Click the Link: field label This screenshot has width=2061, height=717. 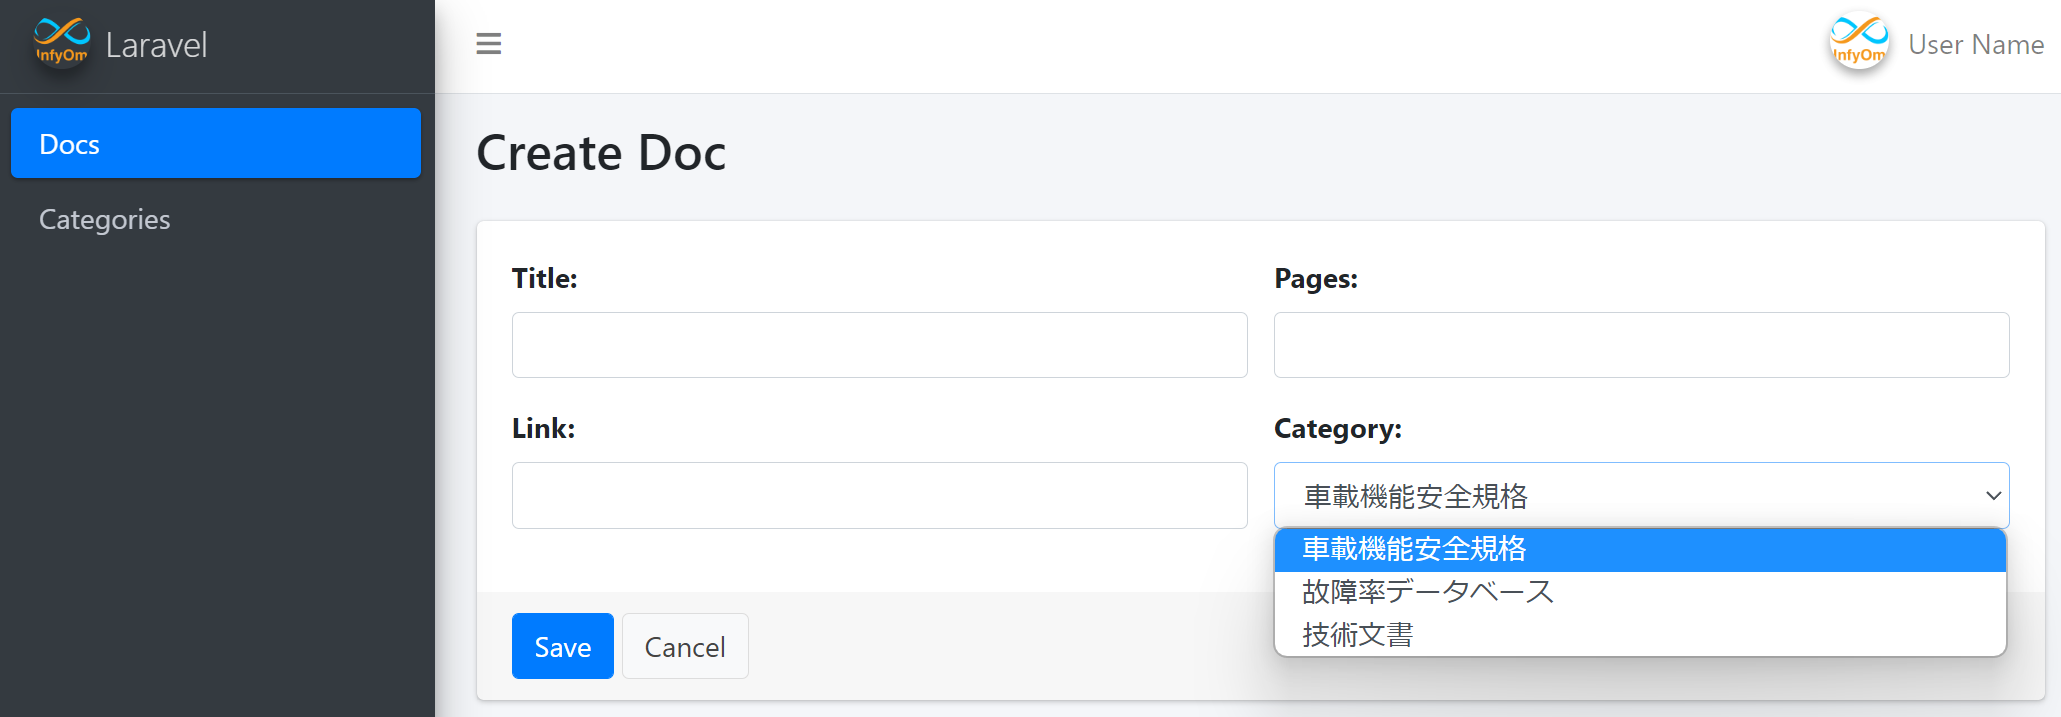[543, 429]
